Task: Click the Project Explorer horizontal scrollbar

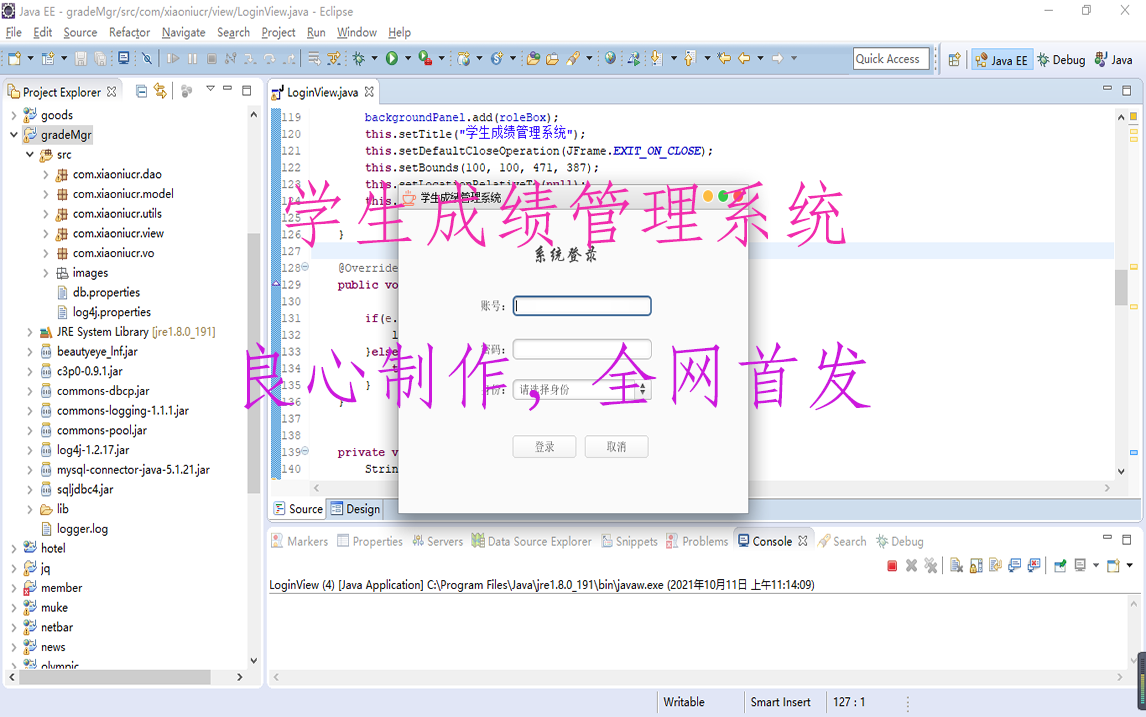Action: tap(114, 678)
